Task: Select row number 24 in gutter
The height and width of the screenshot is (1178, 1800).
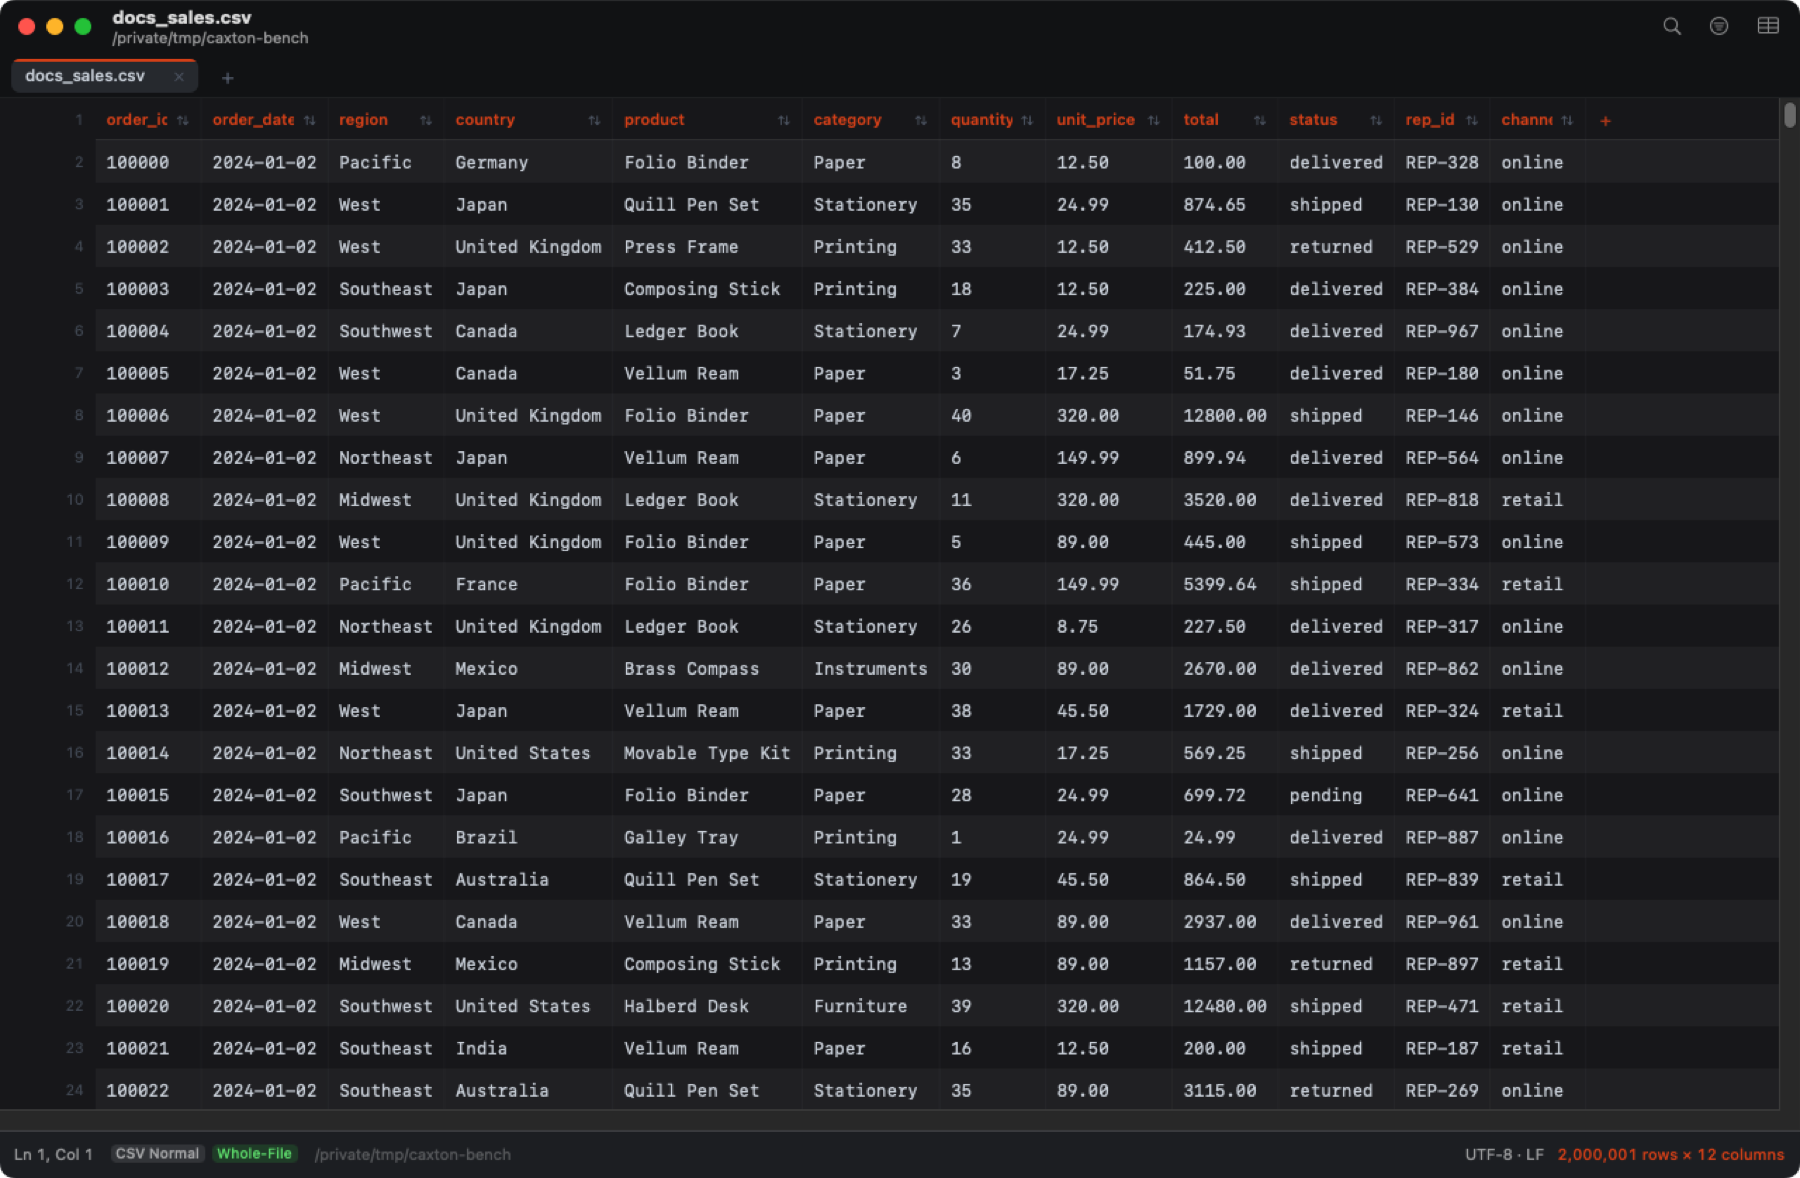Action: [74, 1090]
